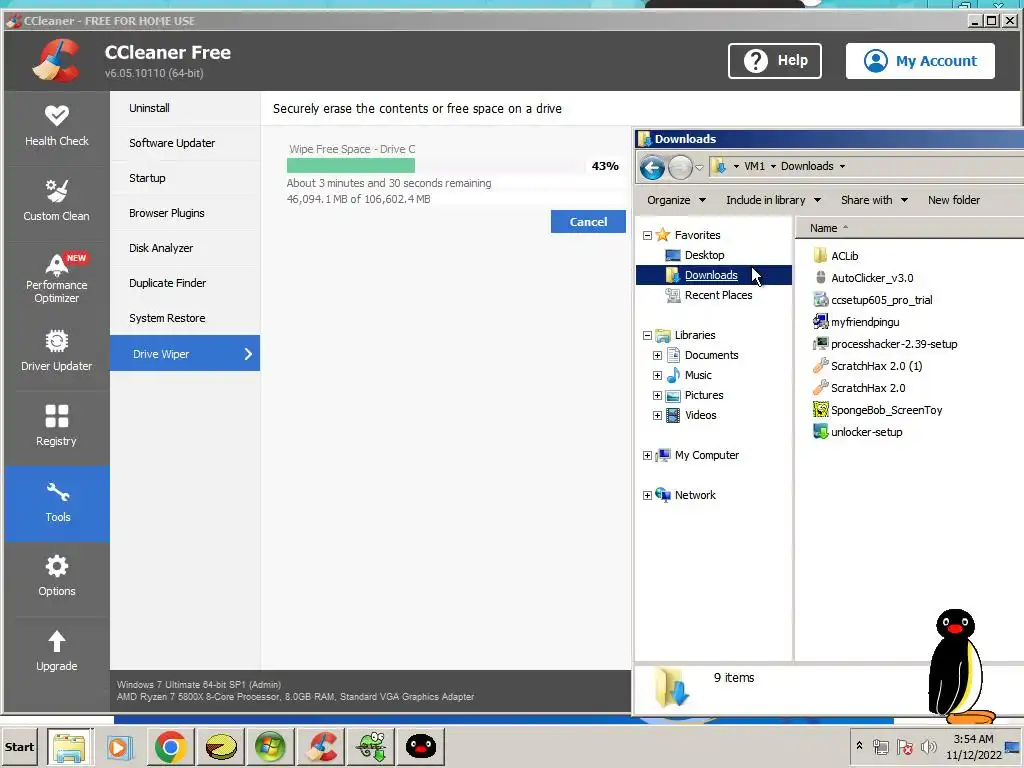Open System Restore tool
The image size is (1024, 768).
(x=185, y=318)
